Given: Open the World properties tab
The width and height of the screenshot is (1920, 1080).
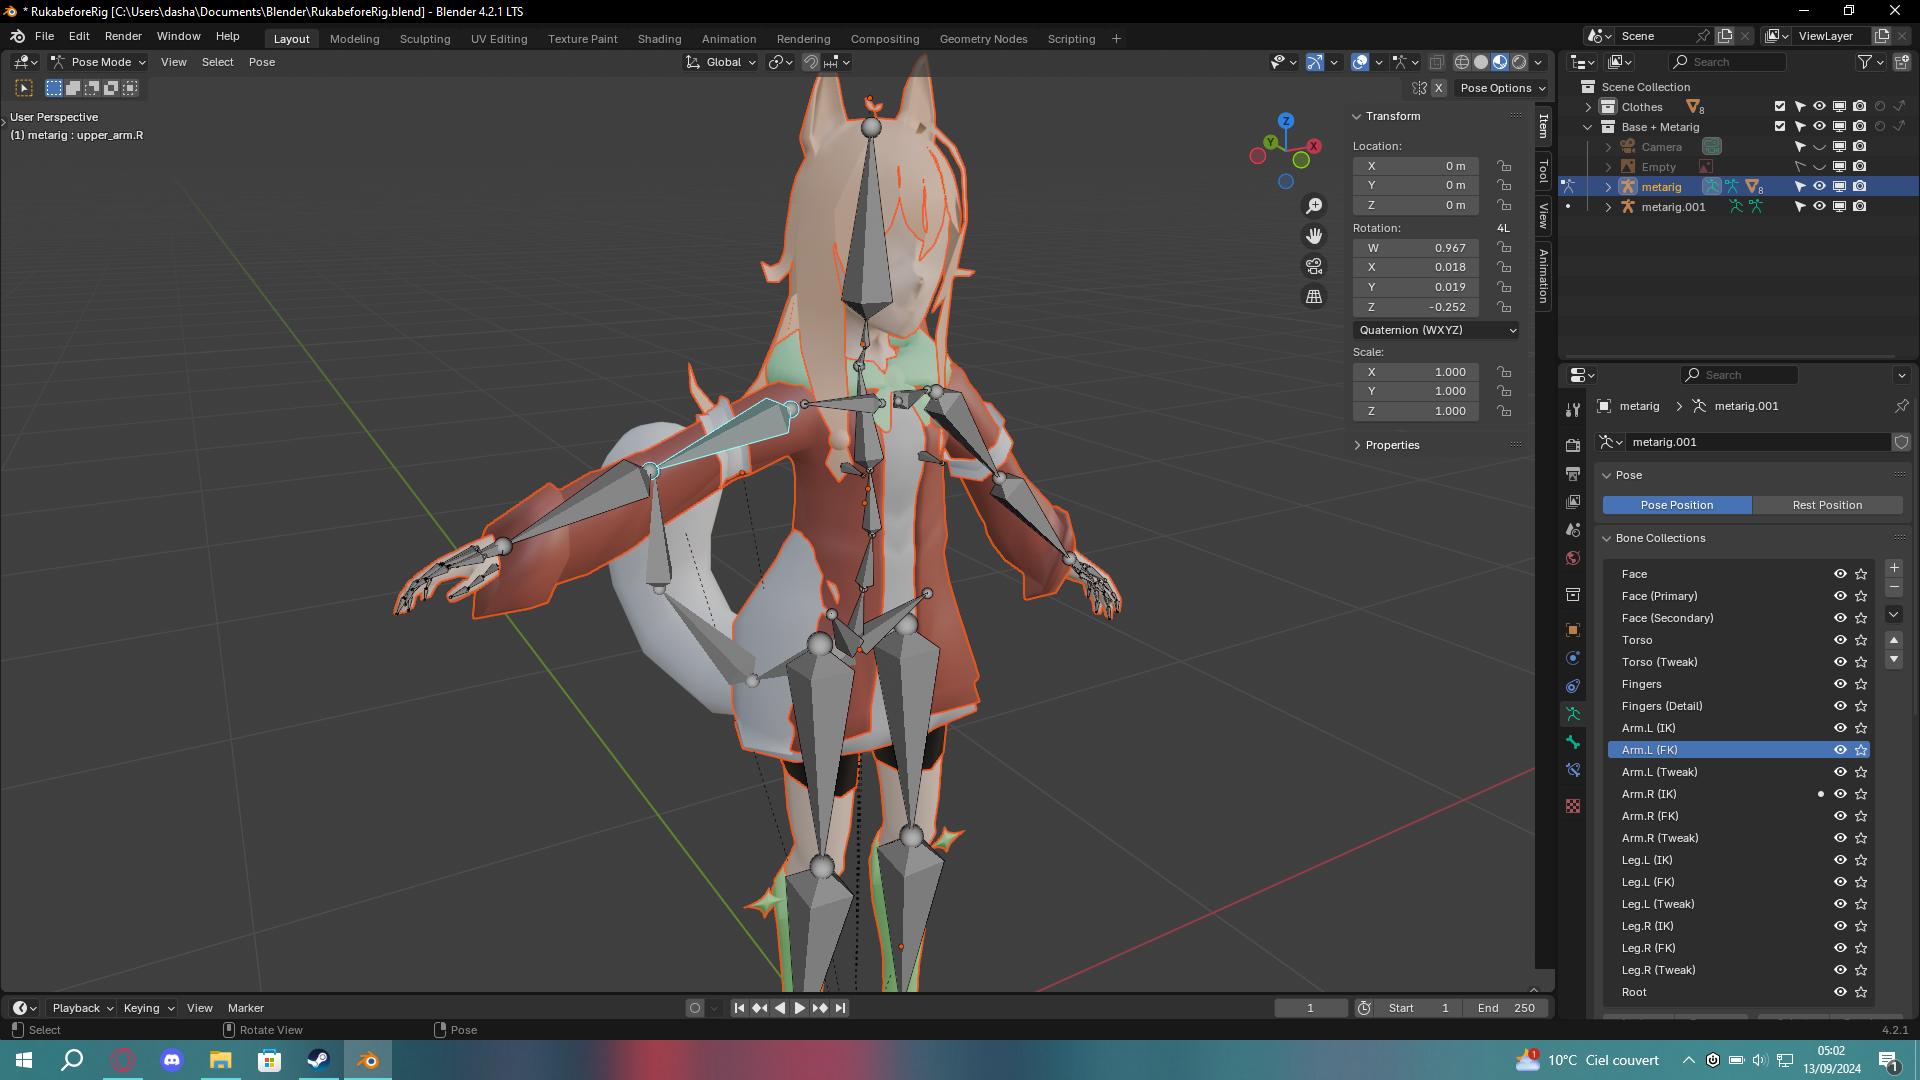Looking at the screenshot, I should tap(1573, 558).
